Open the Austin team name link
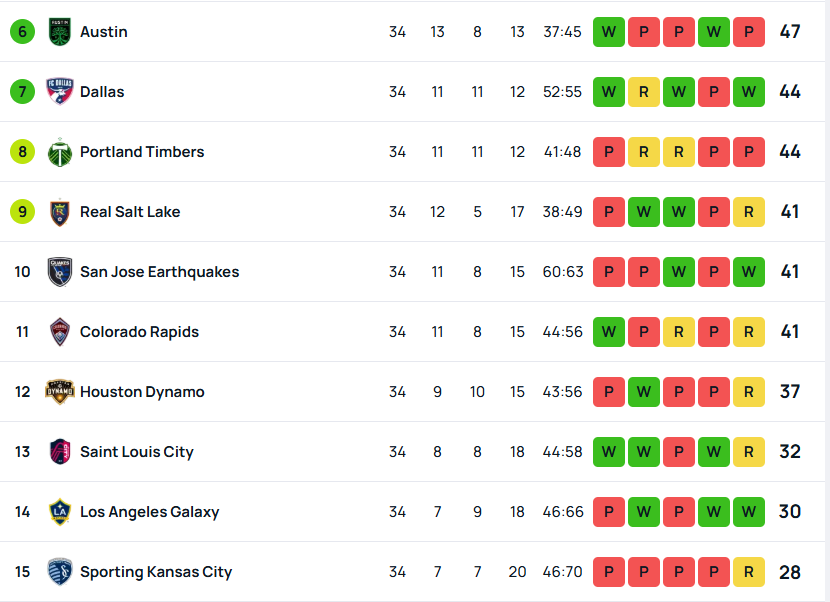Screen dimensions: 830x602 pyautogui.click(x=104, y=32)
